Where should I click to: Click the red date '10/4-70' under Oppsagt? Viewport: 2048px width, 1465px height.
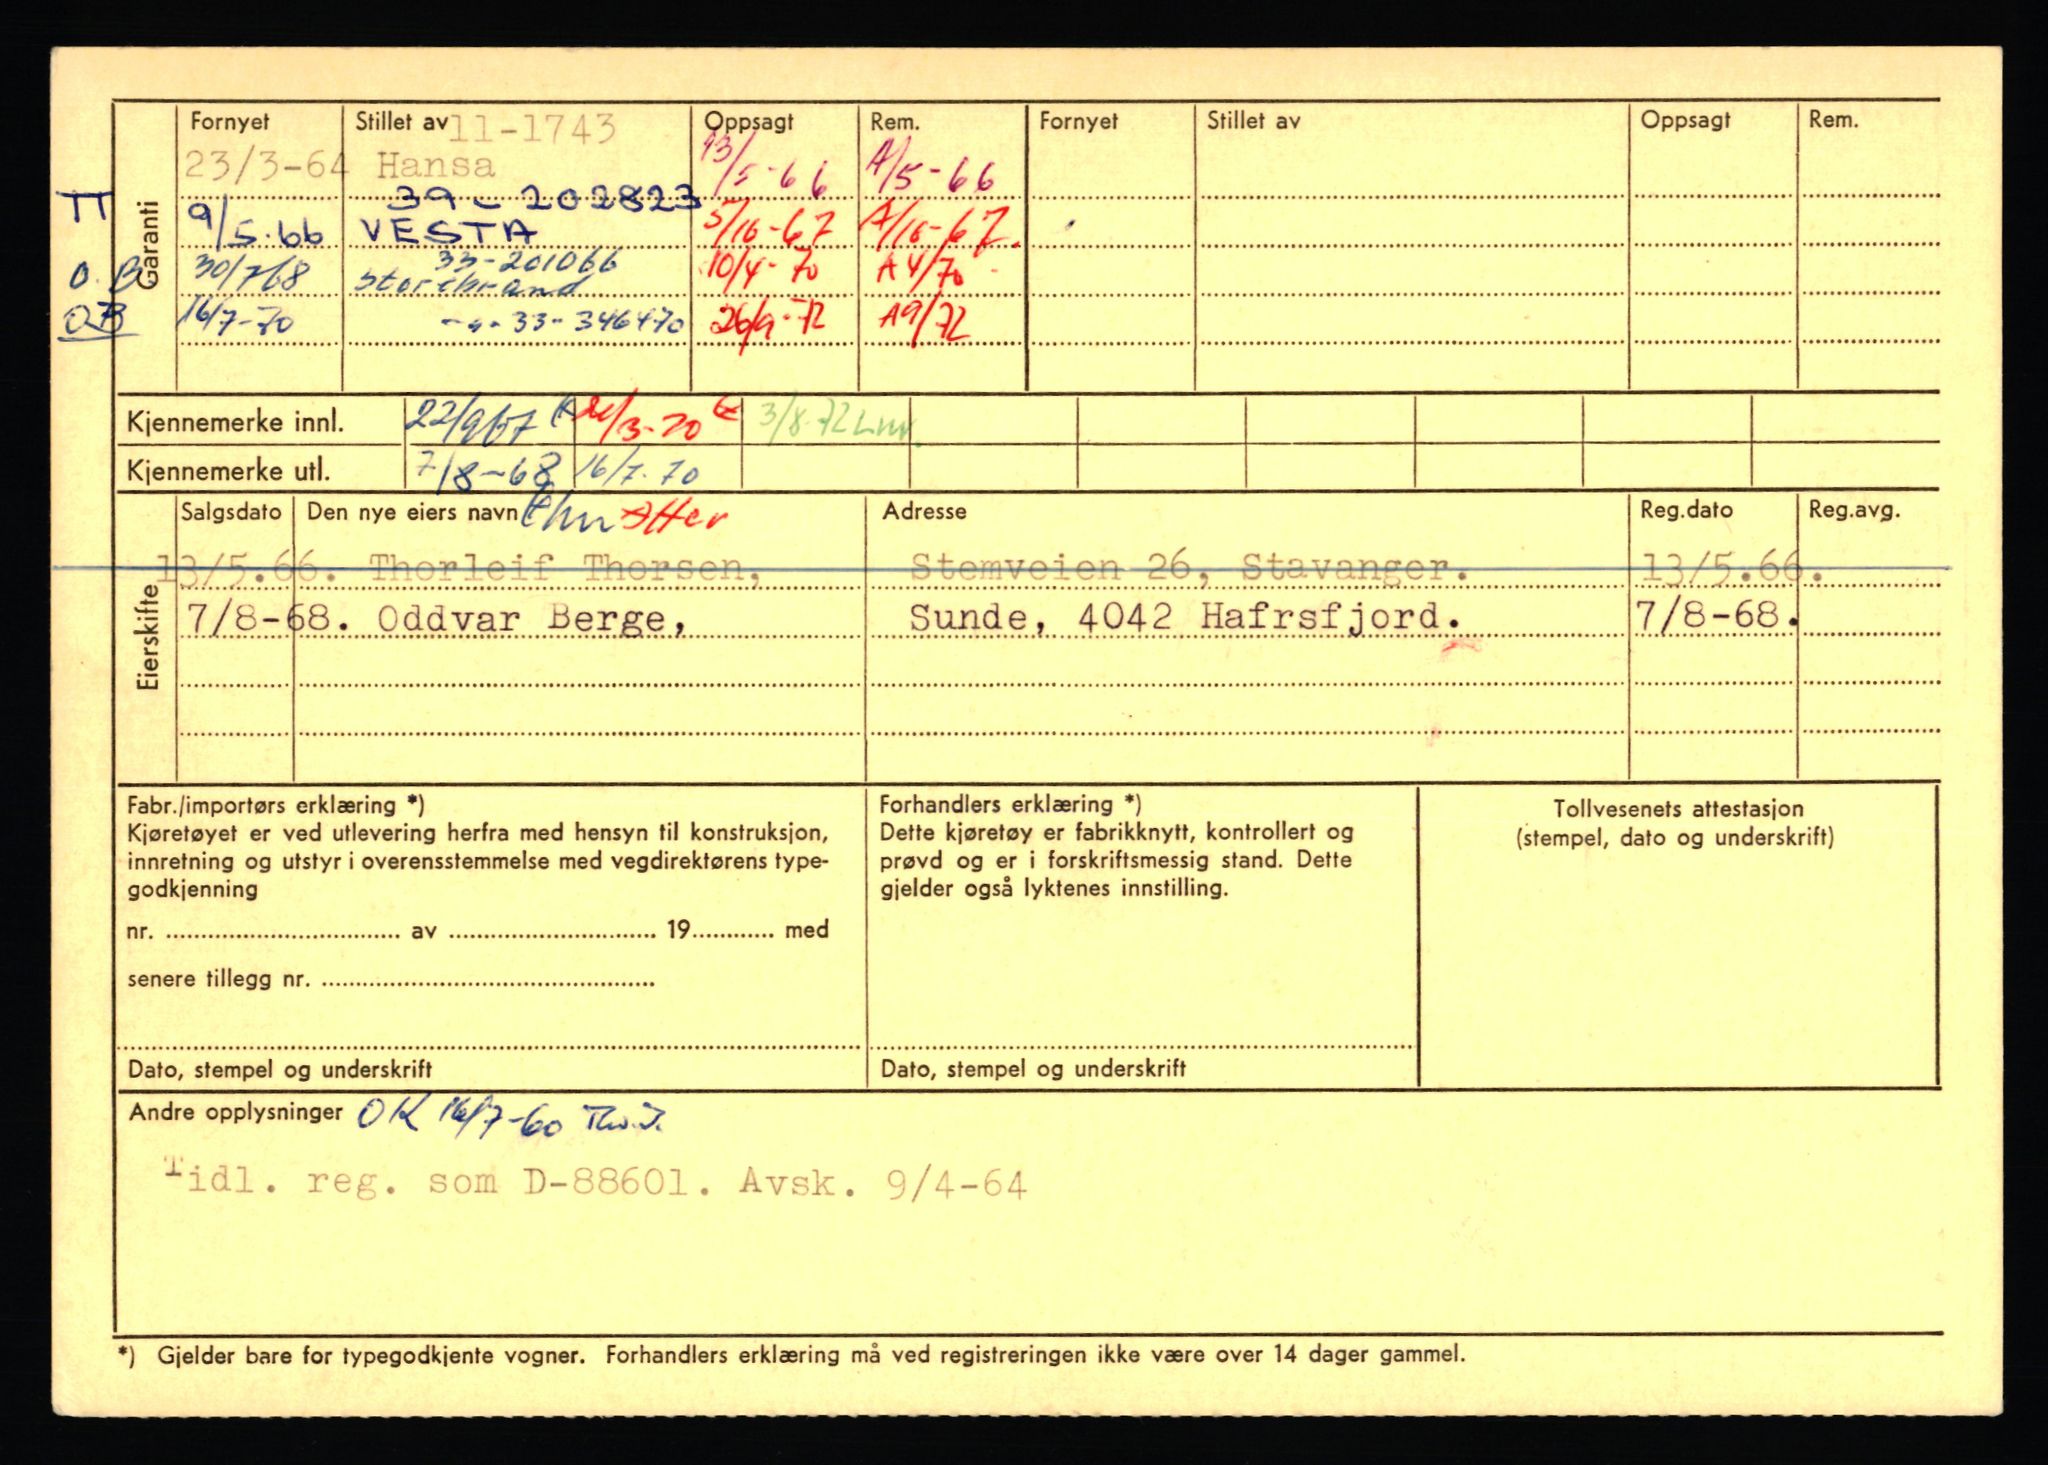pyautogui.click(x=762, y=270)
